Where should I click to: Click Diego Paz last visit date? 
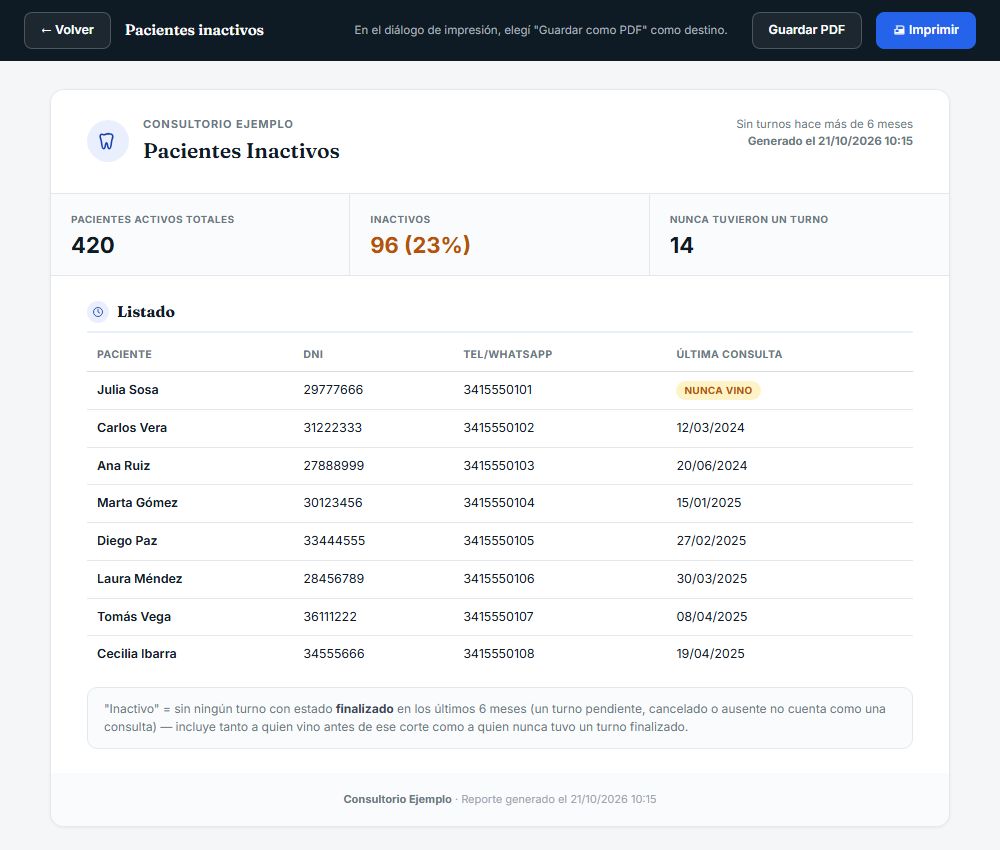711,541
